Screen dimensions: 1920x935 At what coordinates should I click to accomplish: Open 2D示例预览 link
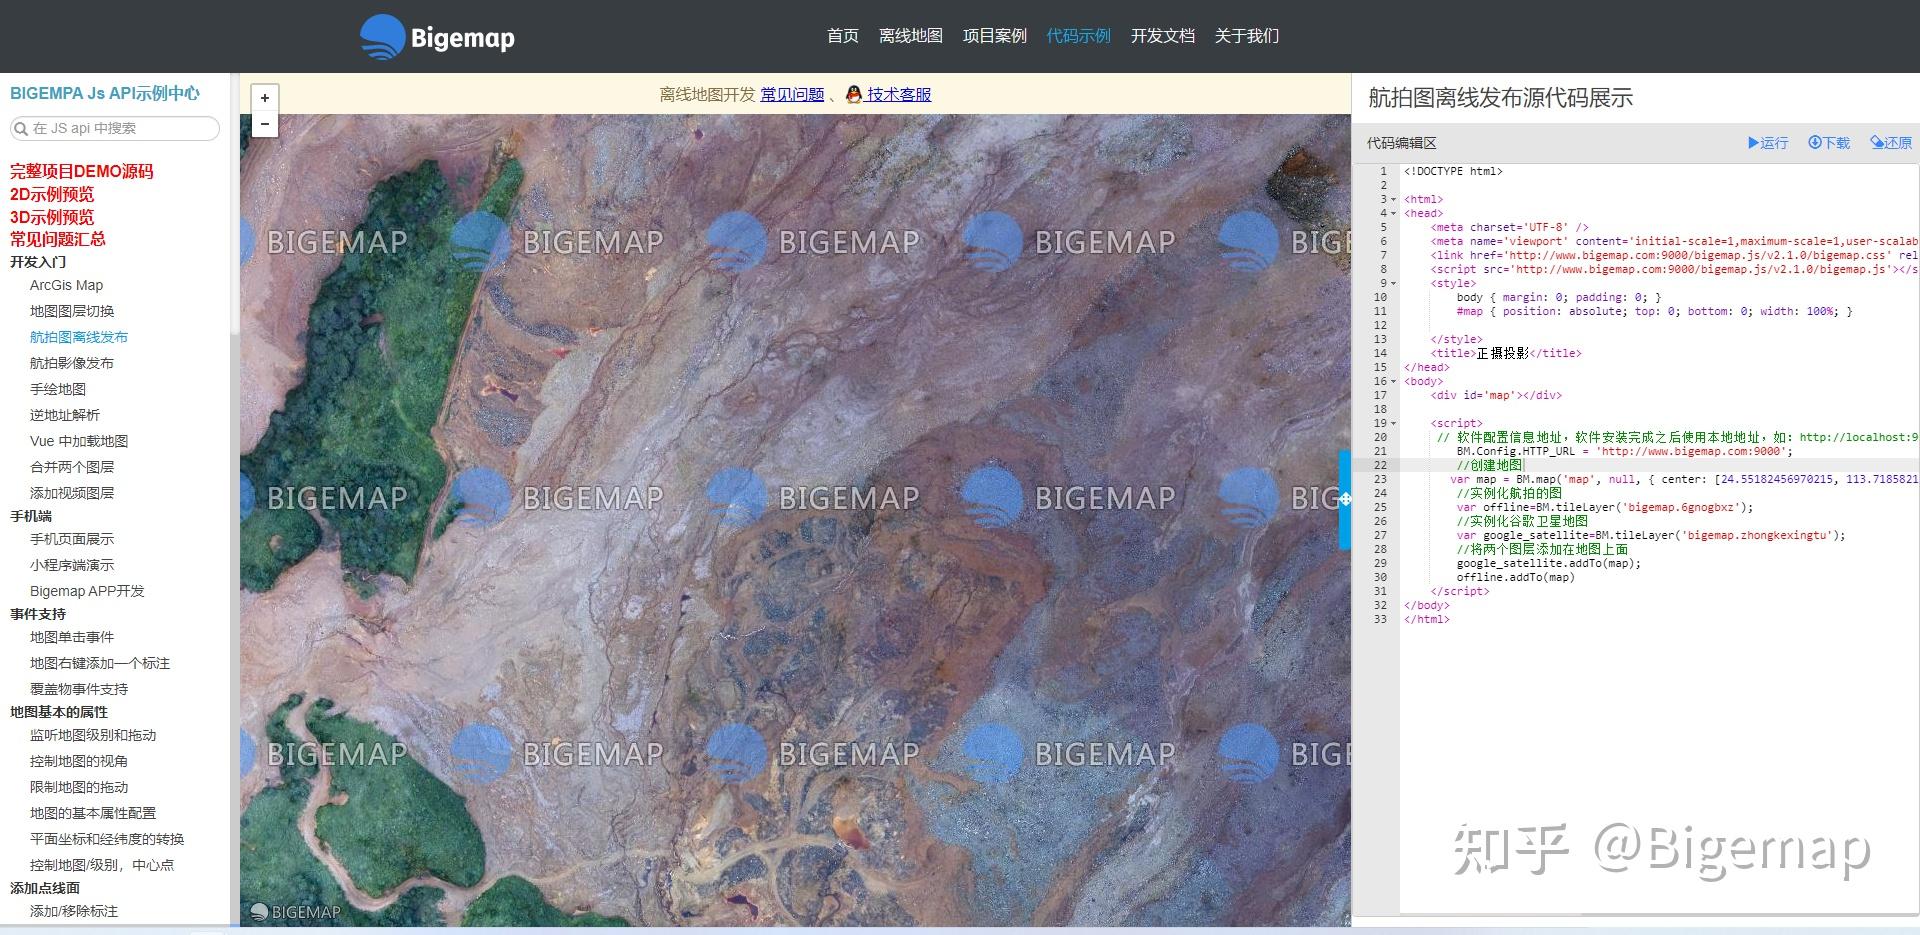pos(52,194)
